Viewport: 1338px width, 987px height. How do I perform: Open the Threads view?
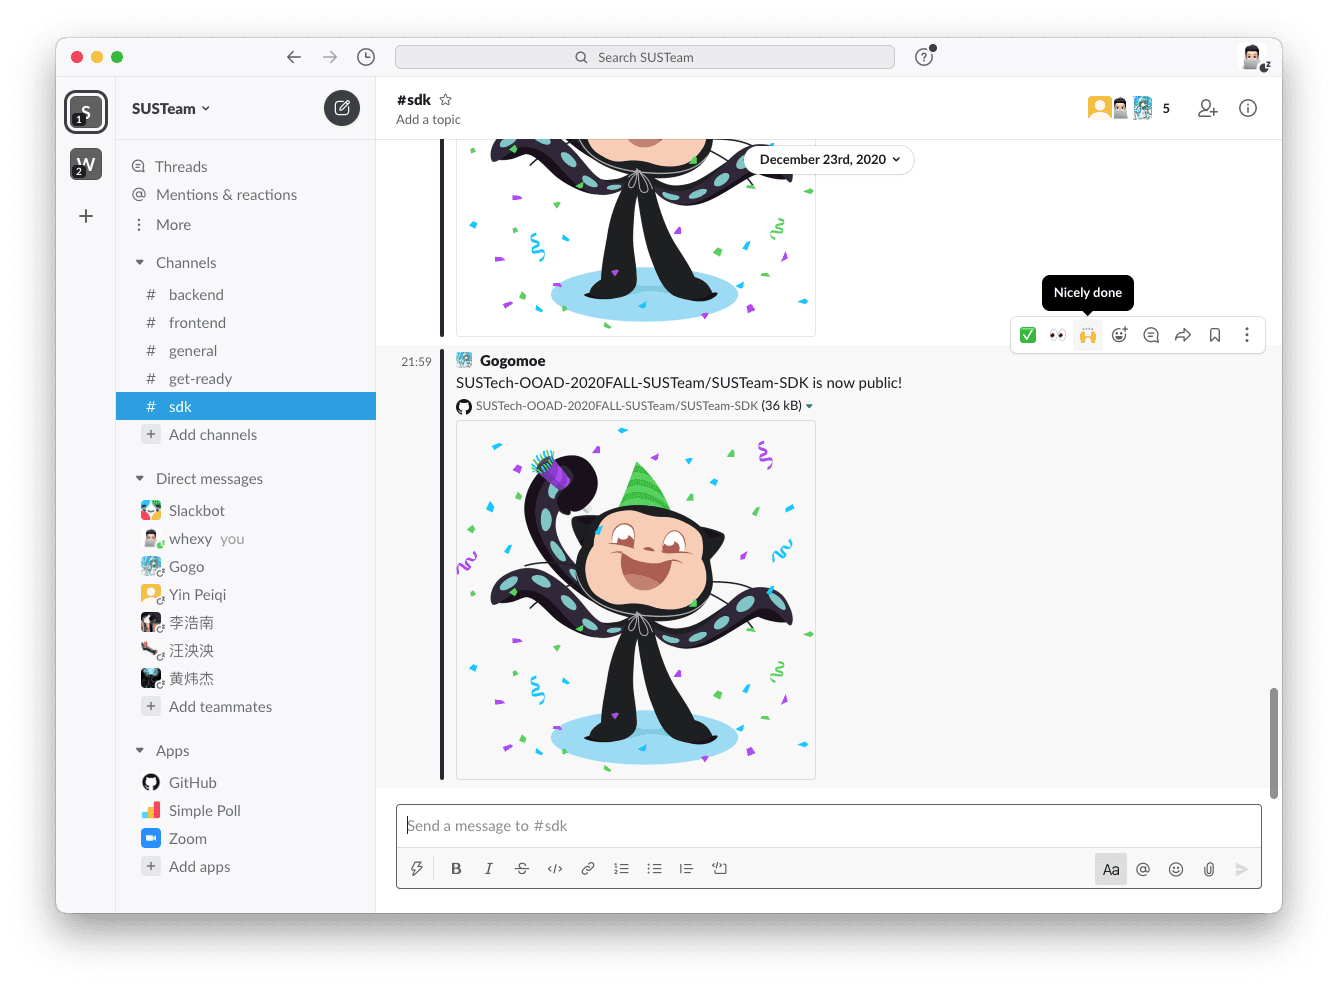181,167
